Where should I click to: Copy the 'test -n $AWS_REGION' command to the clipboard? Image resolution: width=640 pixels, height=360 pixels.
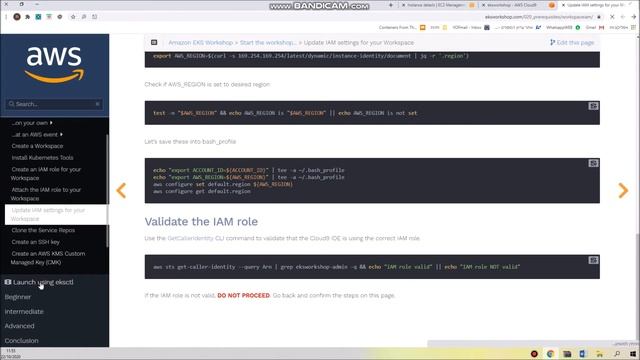click(593, 106)
